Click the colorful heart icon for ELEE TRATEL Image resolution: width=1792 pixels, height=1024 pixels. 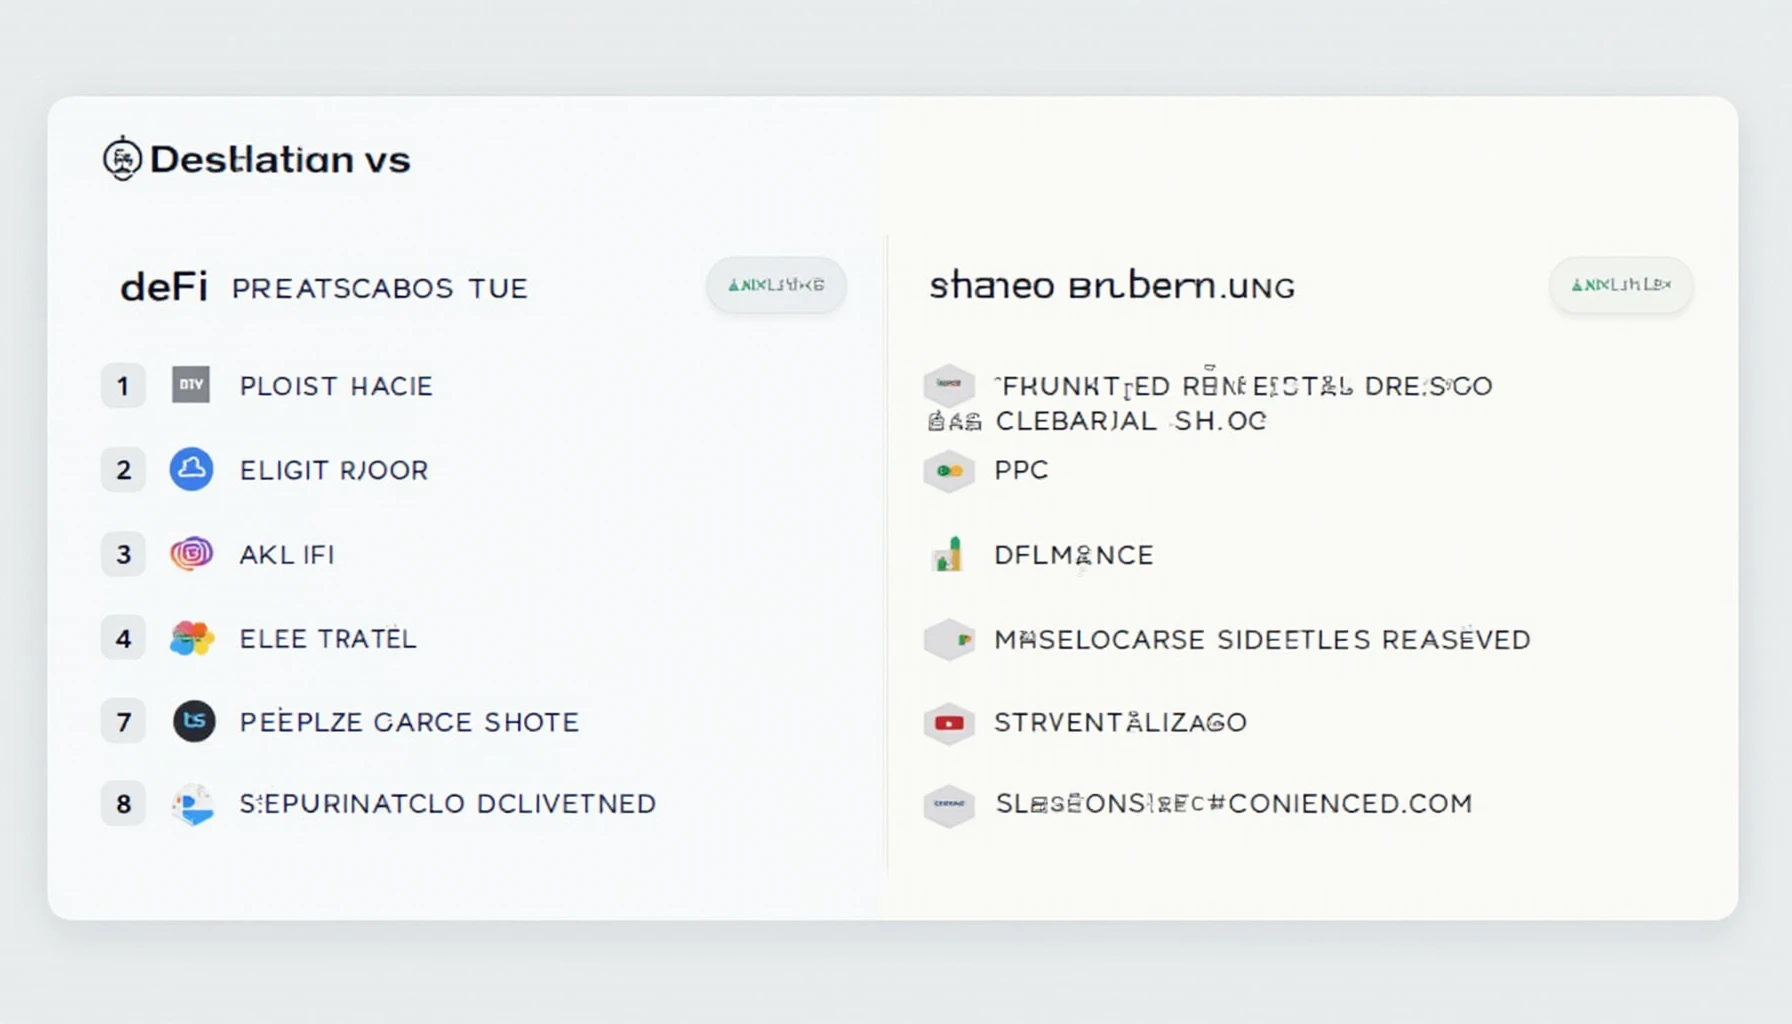(x=191, y=638)
